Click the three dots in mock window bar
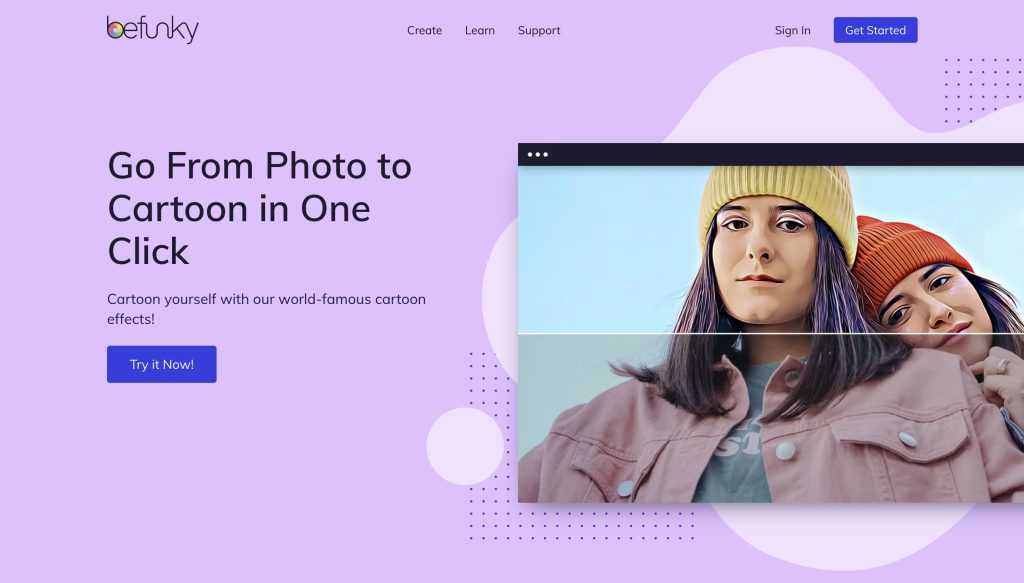The height and width of the screenshot is (583, 1024). [x=537, y=155]
